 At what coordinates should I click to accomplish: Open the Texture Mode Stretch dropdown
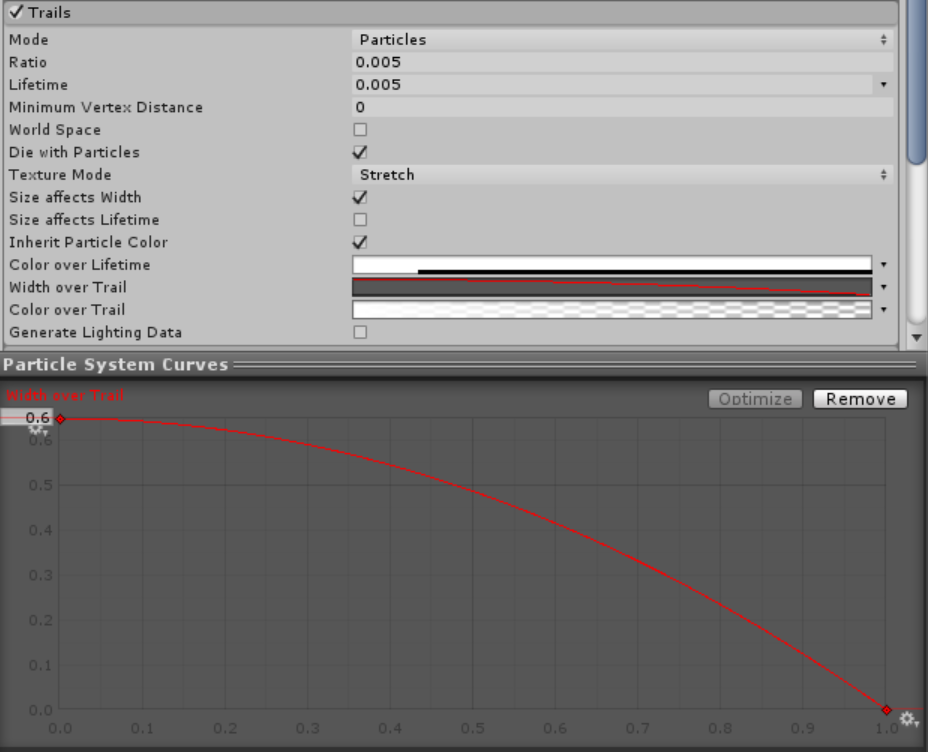click(622, 175)
